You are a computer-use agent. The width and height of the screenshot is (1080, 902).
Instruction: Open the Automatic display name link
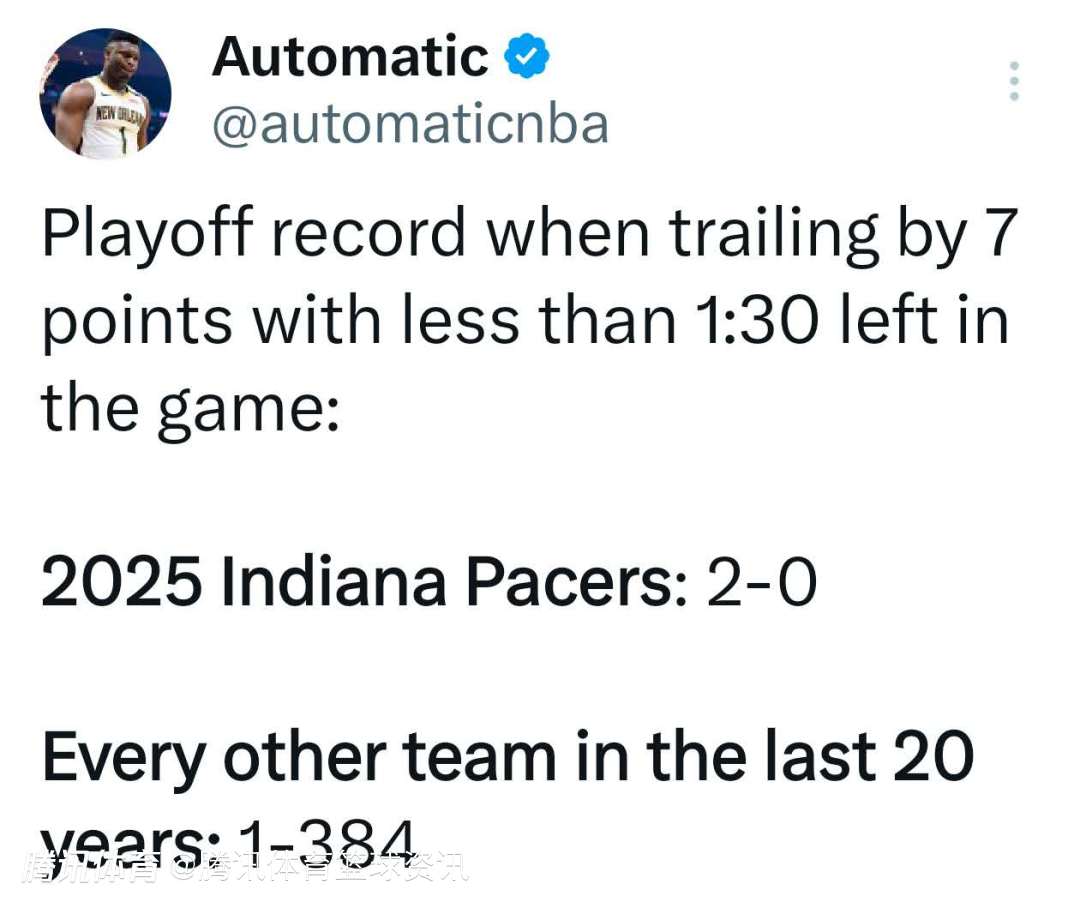(x=351, y=56)
